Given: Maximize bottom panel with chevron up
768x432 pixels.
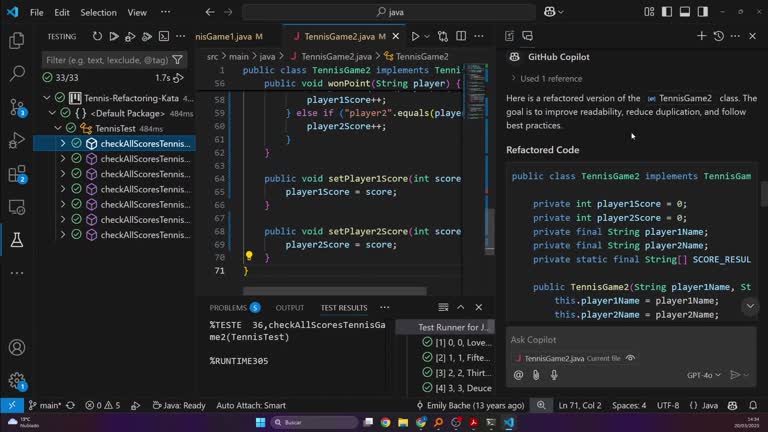Looking at the screenshot, I should click(x=461, y=307).
